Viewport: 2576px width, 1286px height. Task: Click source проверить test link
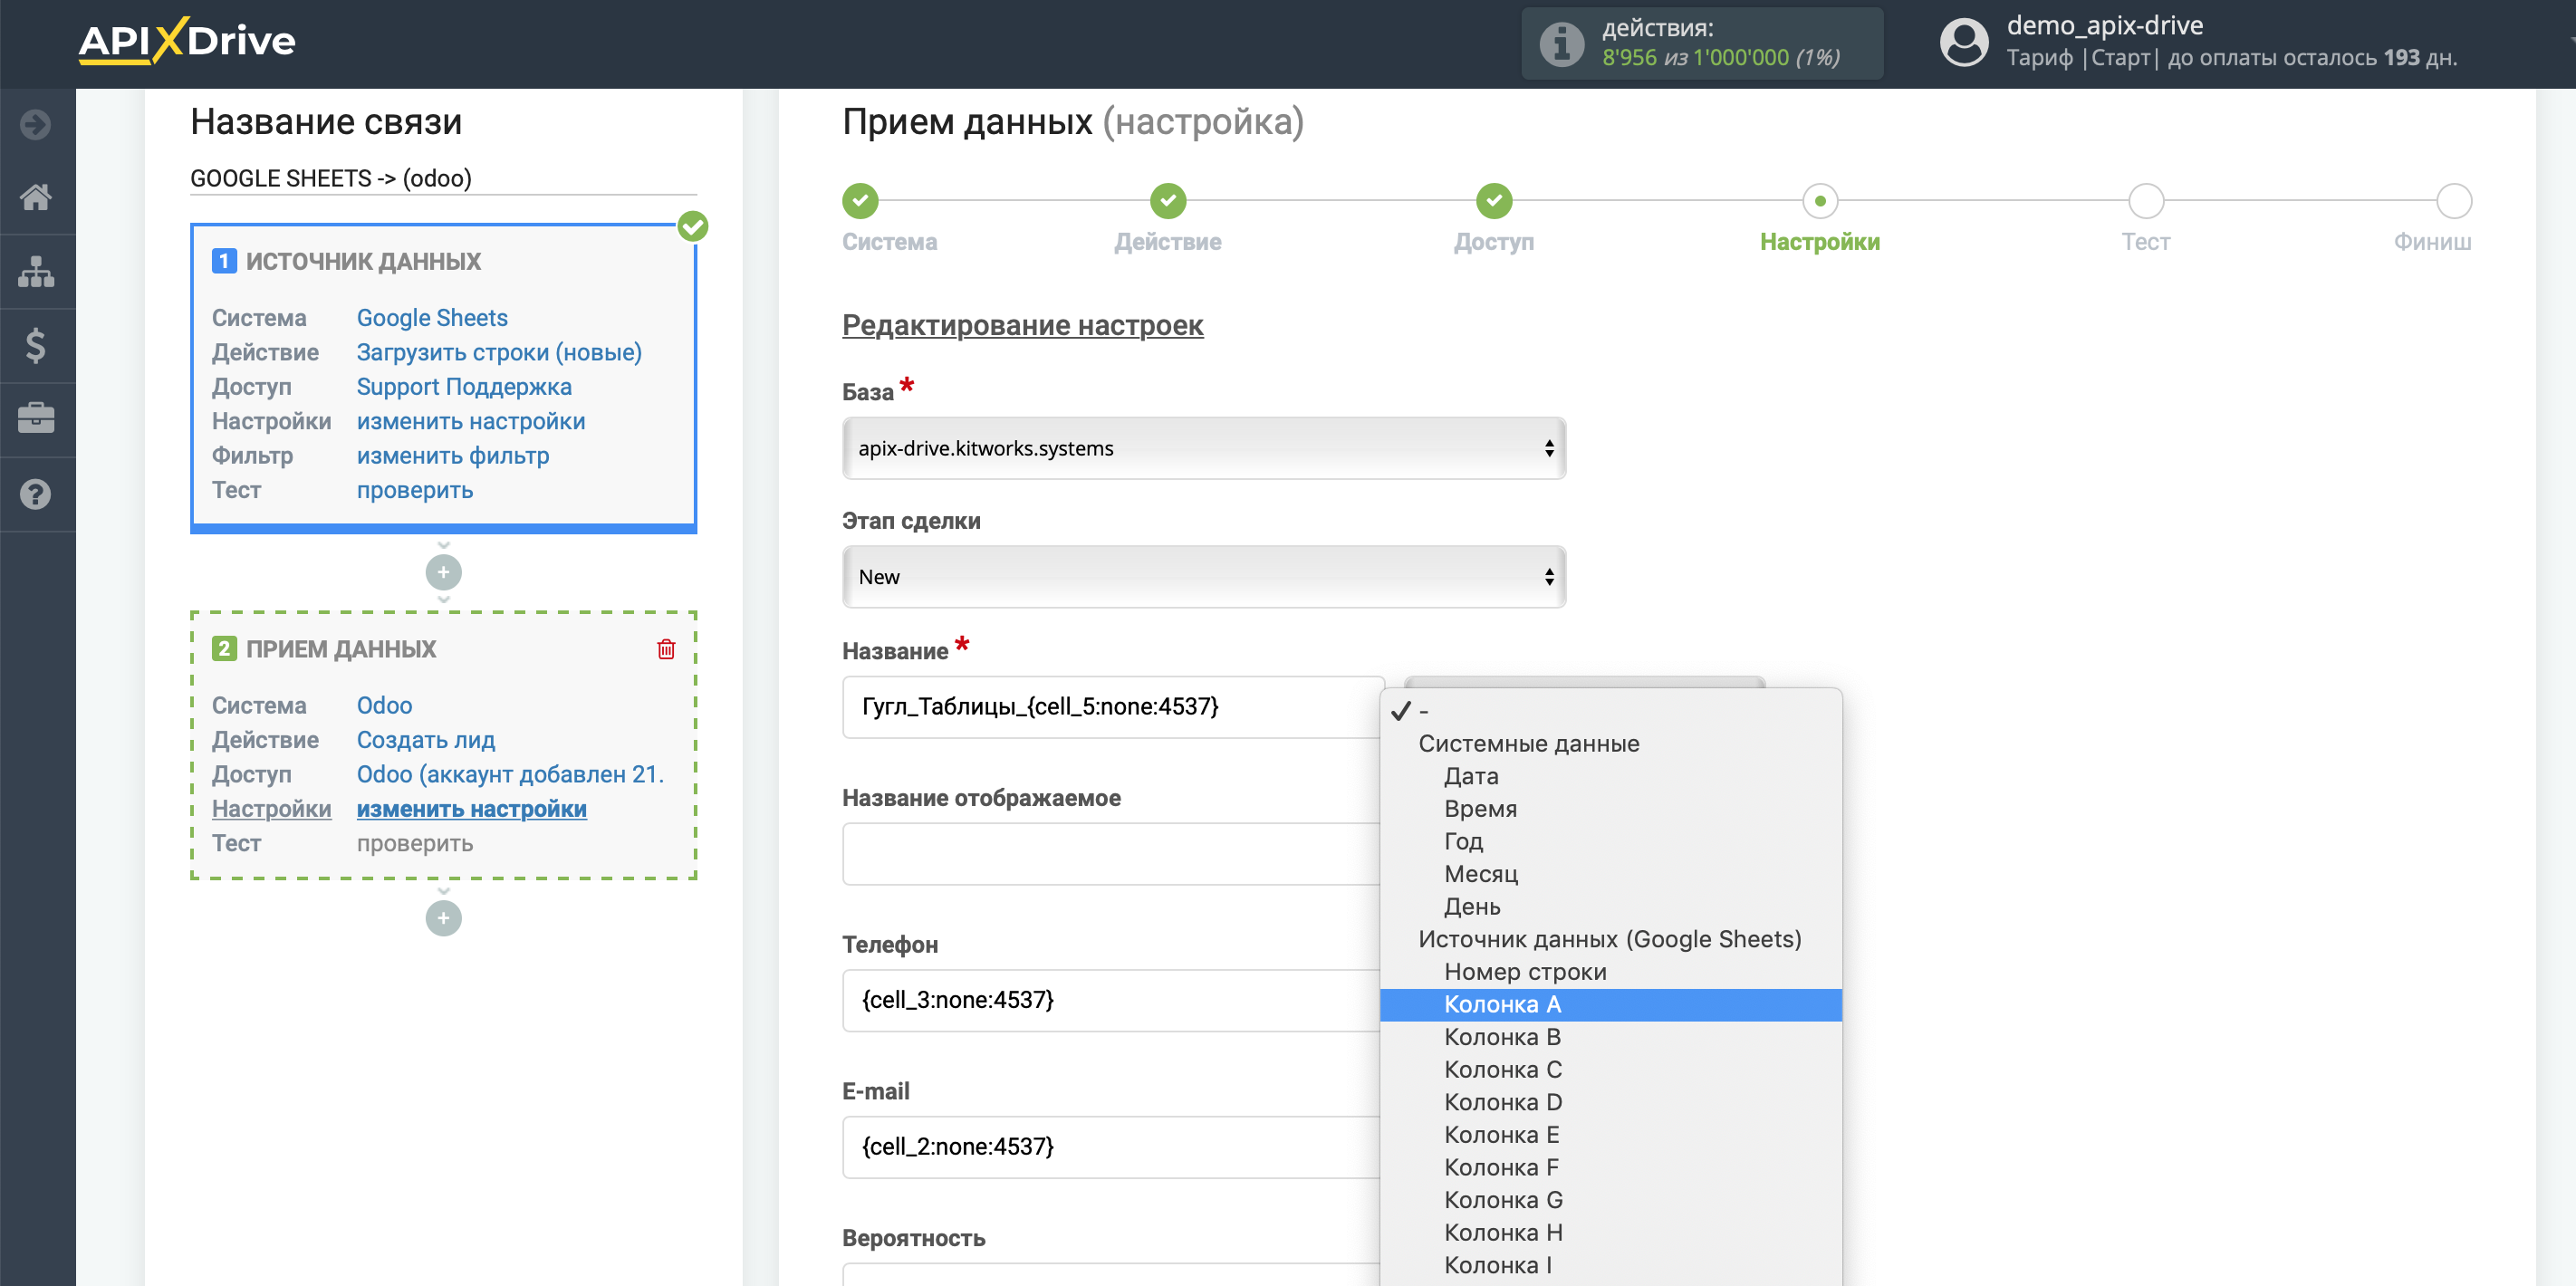[415, 491]
